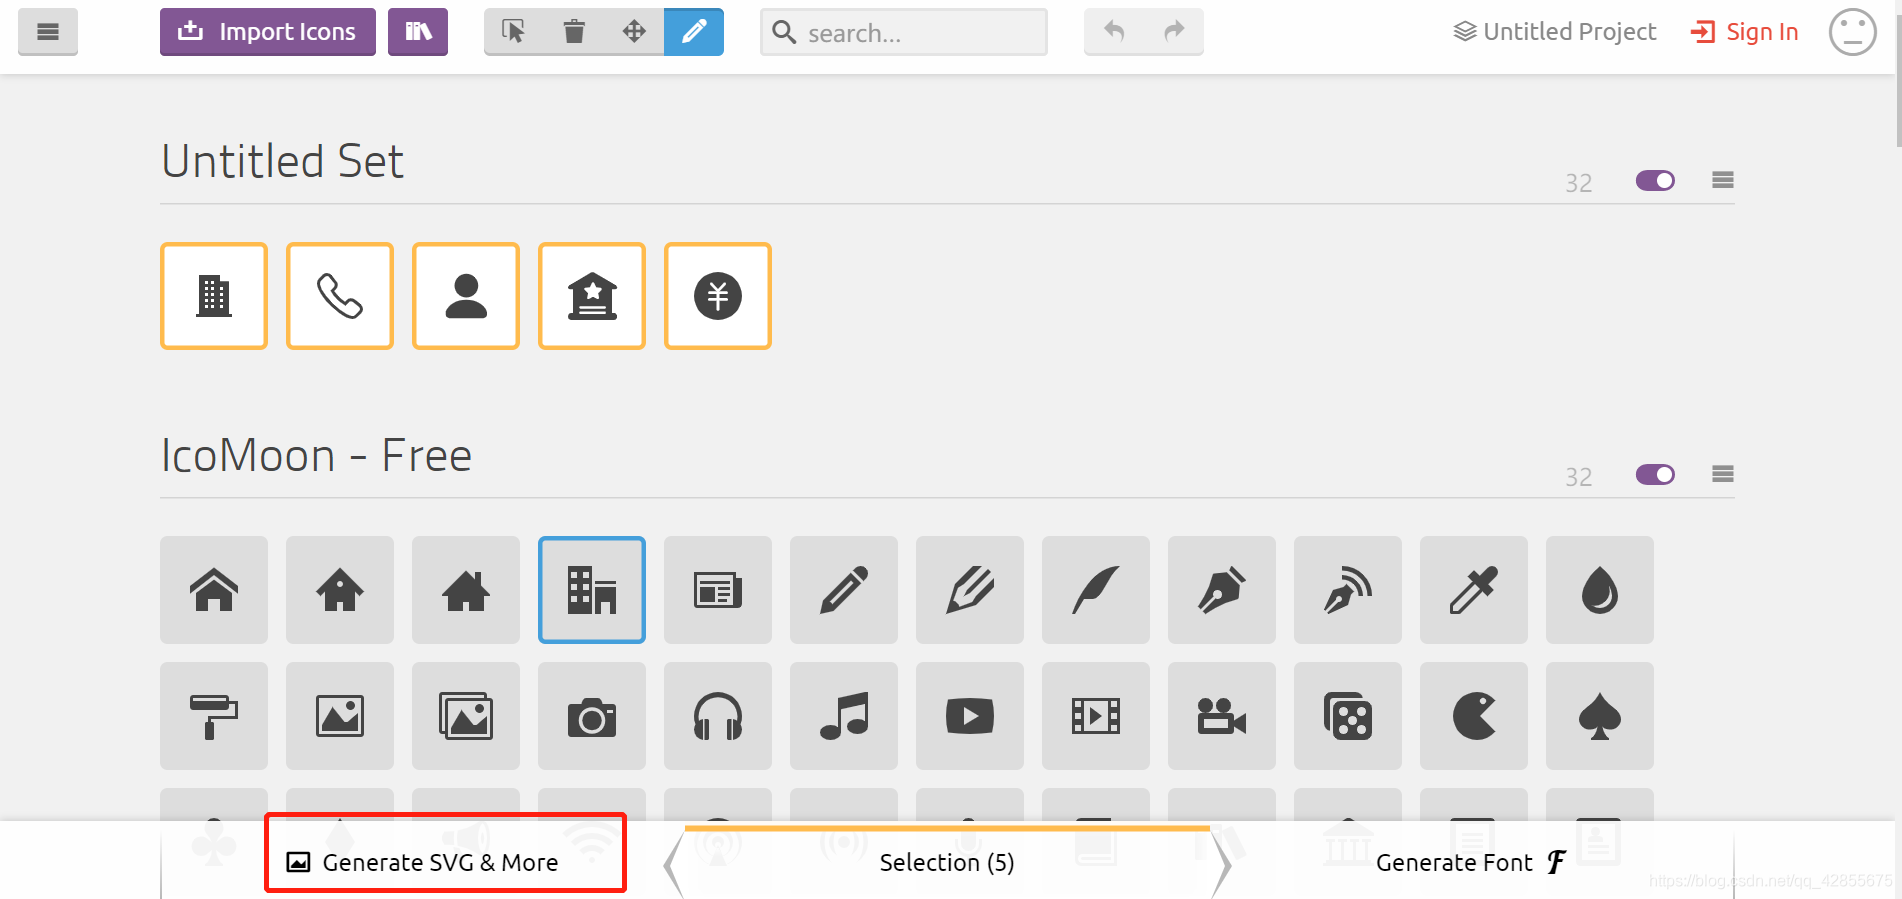Select the highlighted office building icon
1902x899 pixels.
click(x=592, y=590)
